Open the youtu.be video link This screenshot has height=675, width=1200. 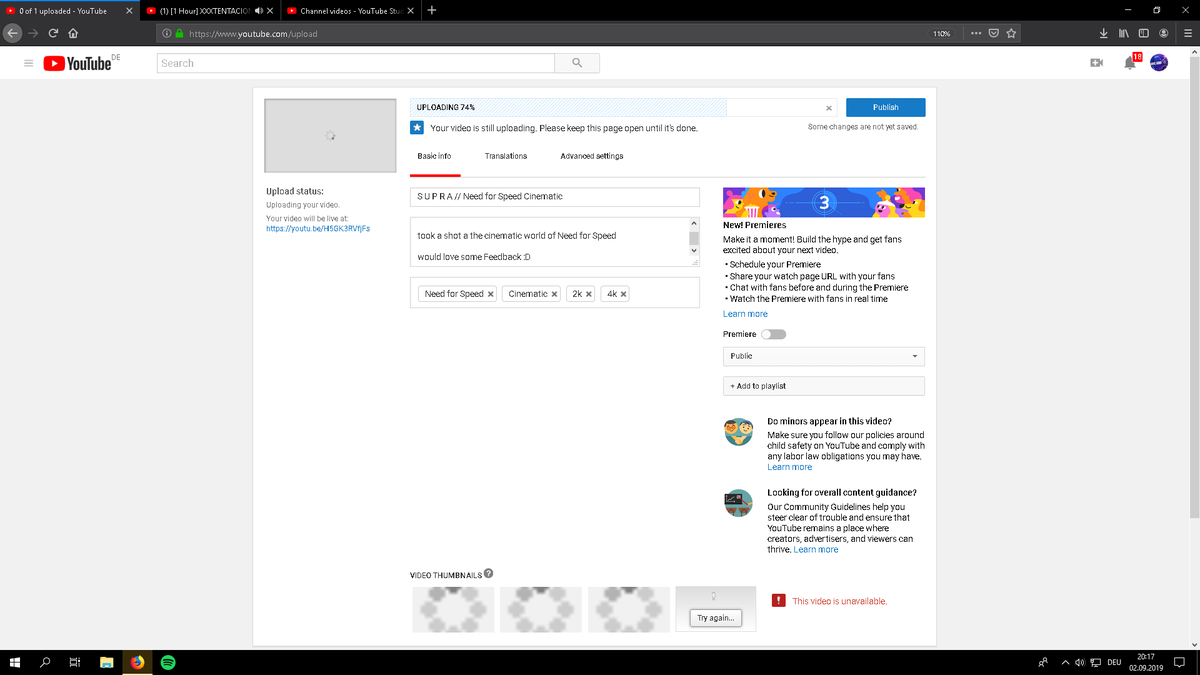[318, 229]
